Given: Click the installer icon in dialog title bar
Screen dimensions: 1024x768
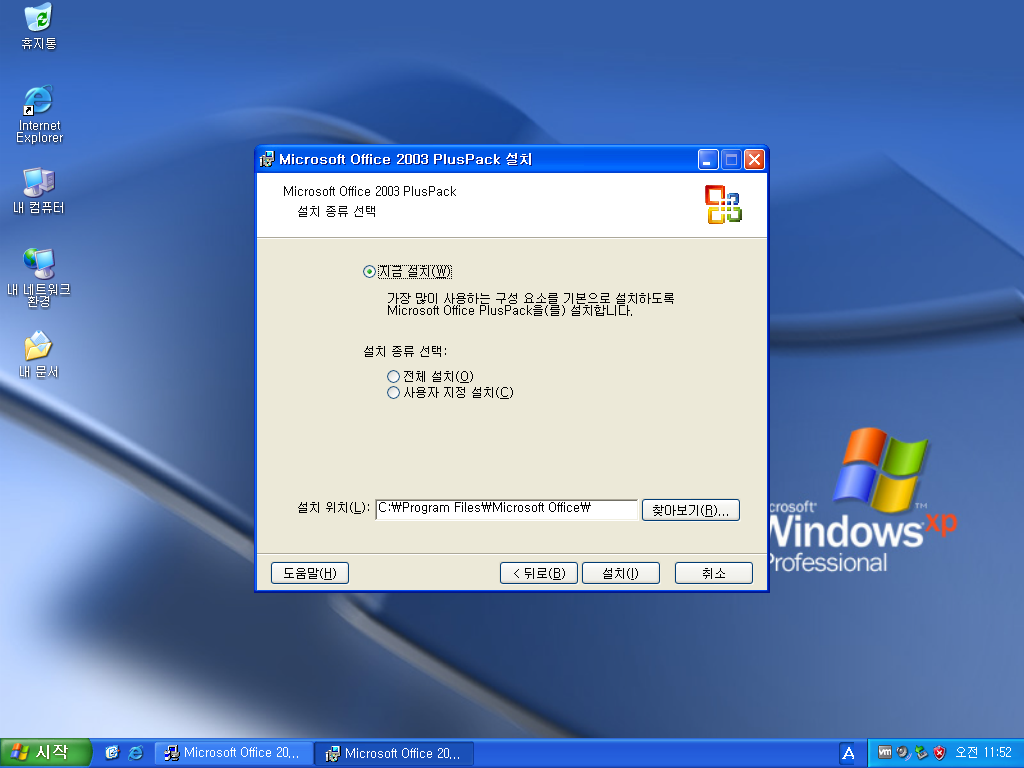Looking at the screenshot, I should pos(267,159).
